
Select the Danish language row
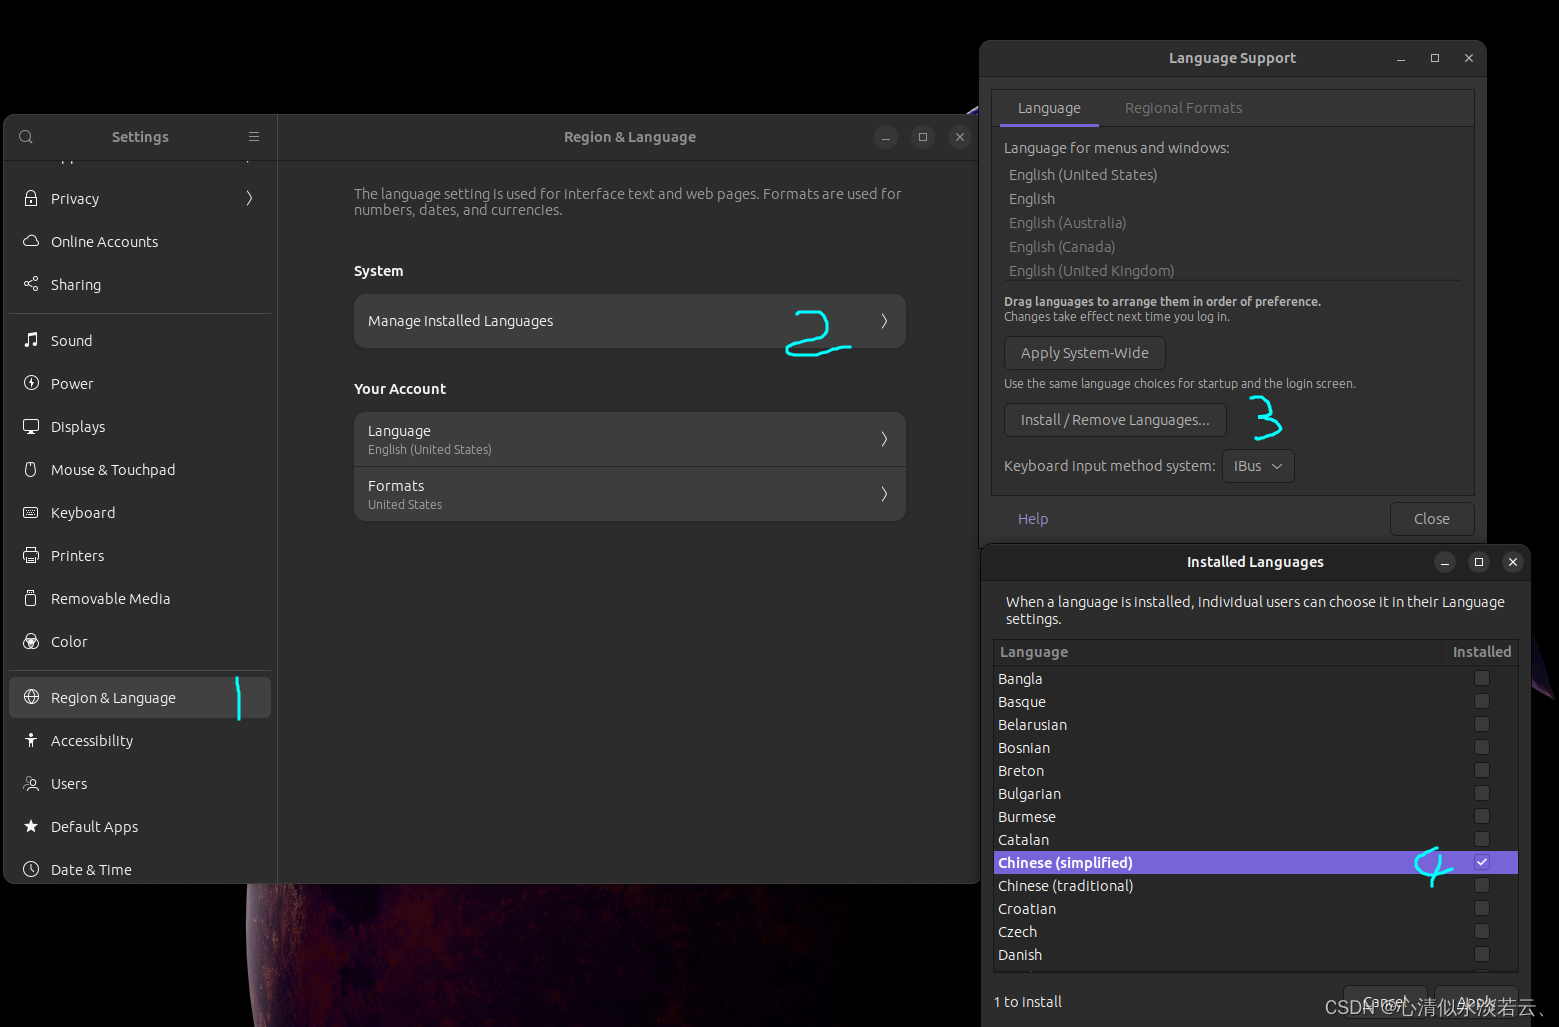tap(1255, 955)
